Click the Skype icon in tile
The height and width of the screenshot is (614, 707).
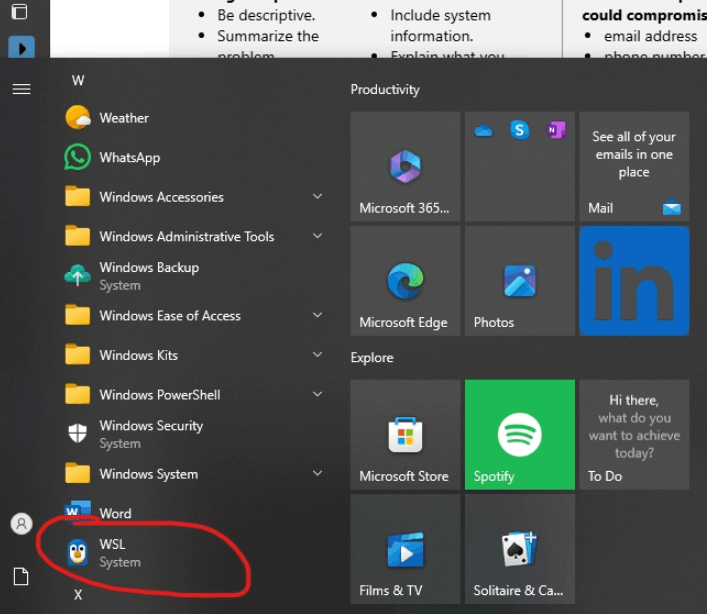point(519,130)
